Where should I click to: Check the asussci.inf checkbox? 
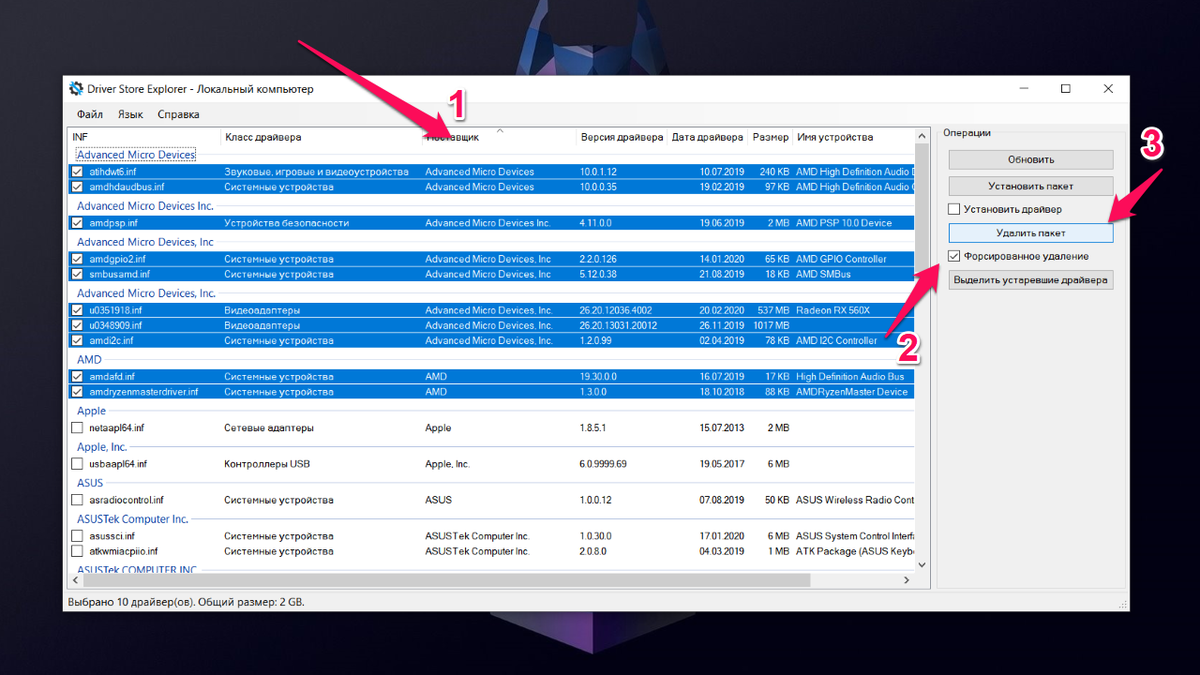pos(78,536)
